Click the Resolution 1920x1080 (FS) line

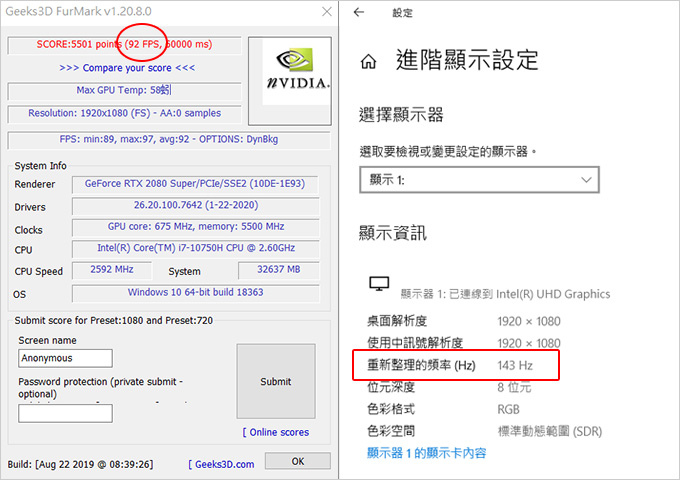124,113
